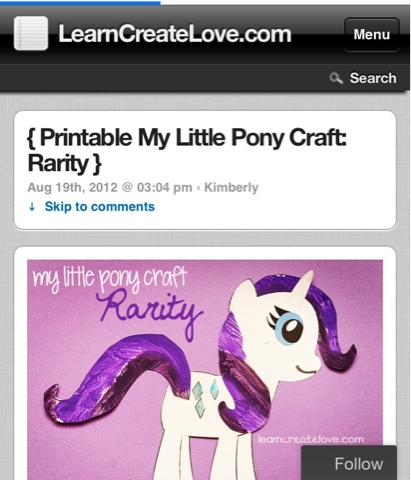Click the post date Aug 19th, 2012
411x480 pixels.
pos(72,187)
